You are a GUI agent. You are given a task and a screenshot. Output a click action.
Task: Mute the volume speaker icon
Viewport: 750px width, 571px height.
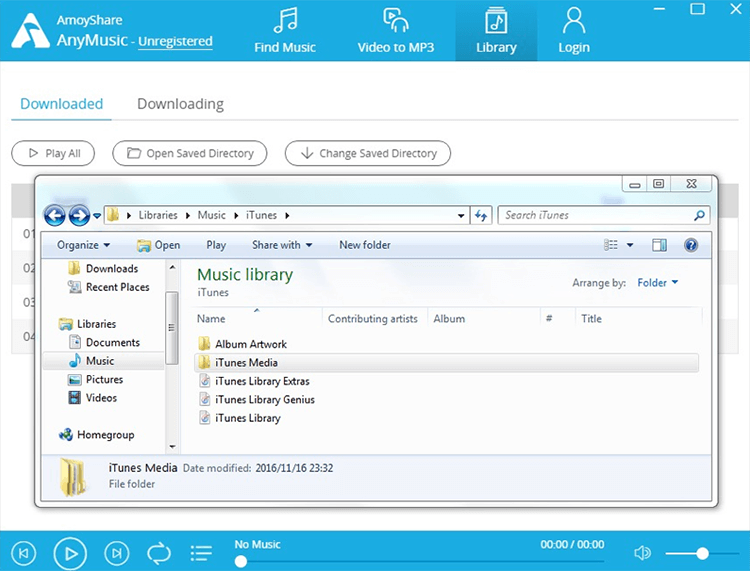(x=642, y=553)
